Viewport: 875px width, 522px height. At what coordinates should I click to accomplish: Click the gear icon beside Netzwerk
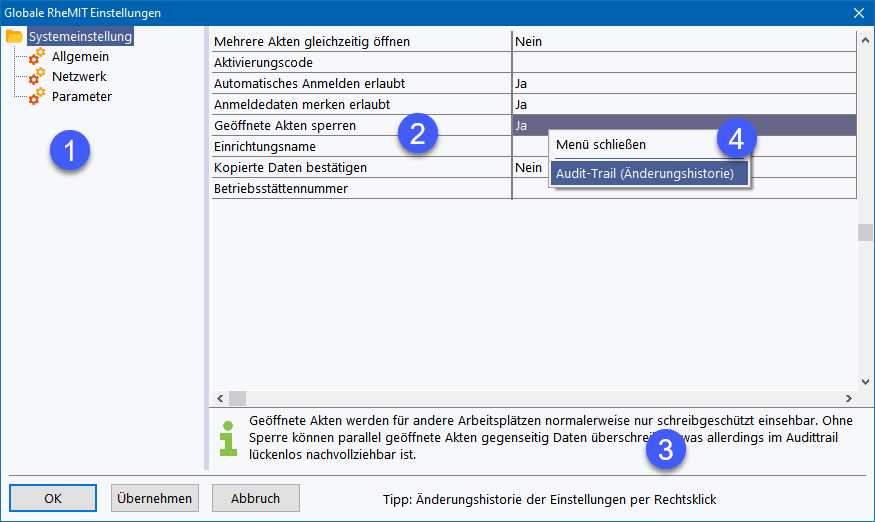37,77
